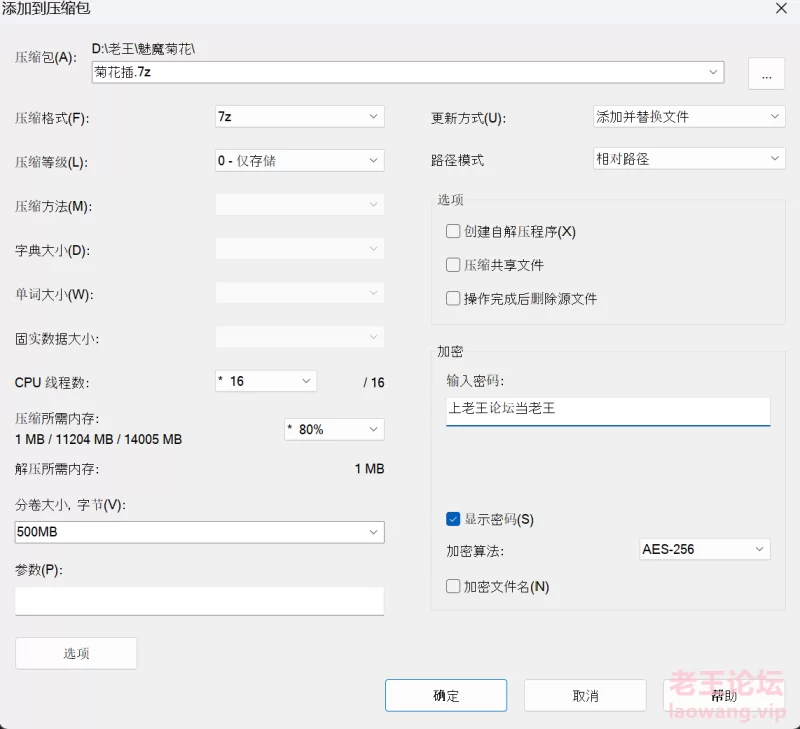Click the 输入密码 password field
This screenshot has height=729, width=800.
tap(608, 409)
